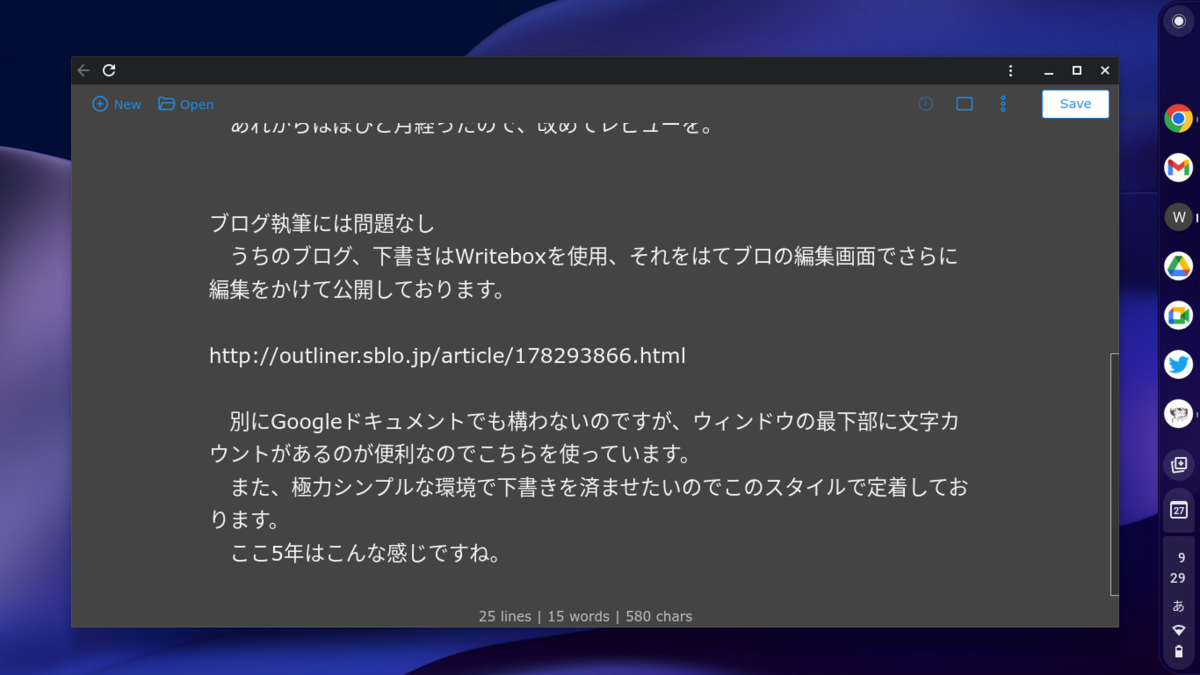Click the editor's vertical scrollbar
1200x675 pixels.
coord(1114,474)
